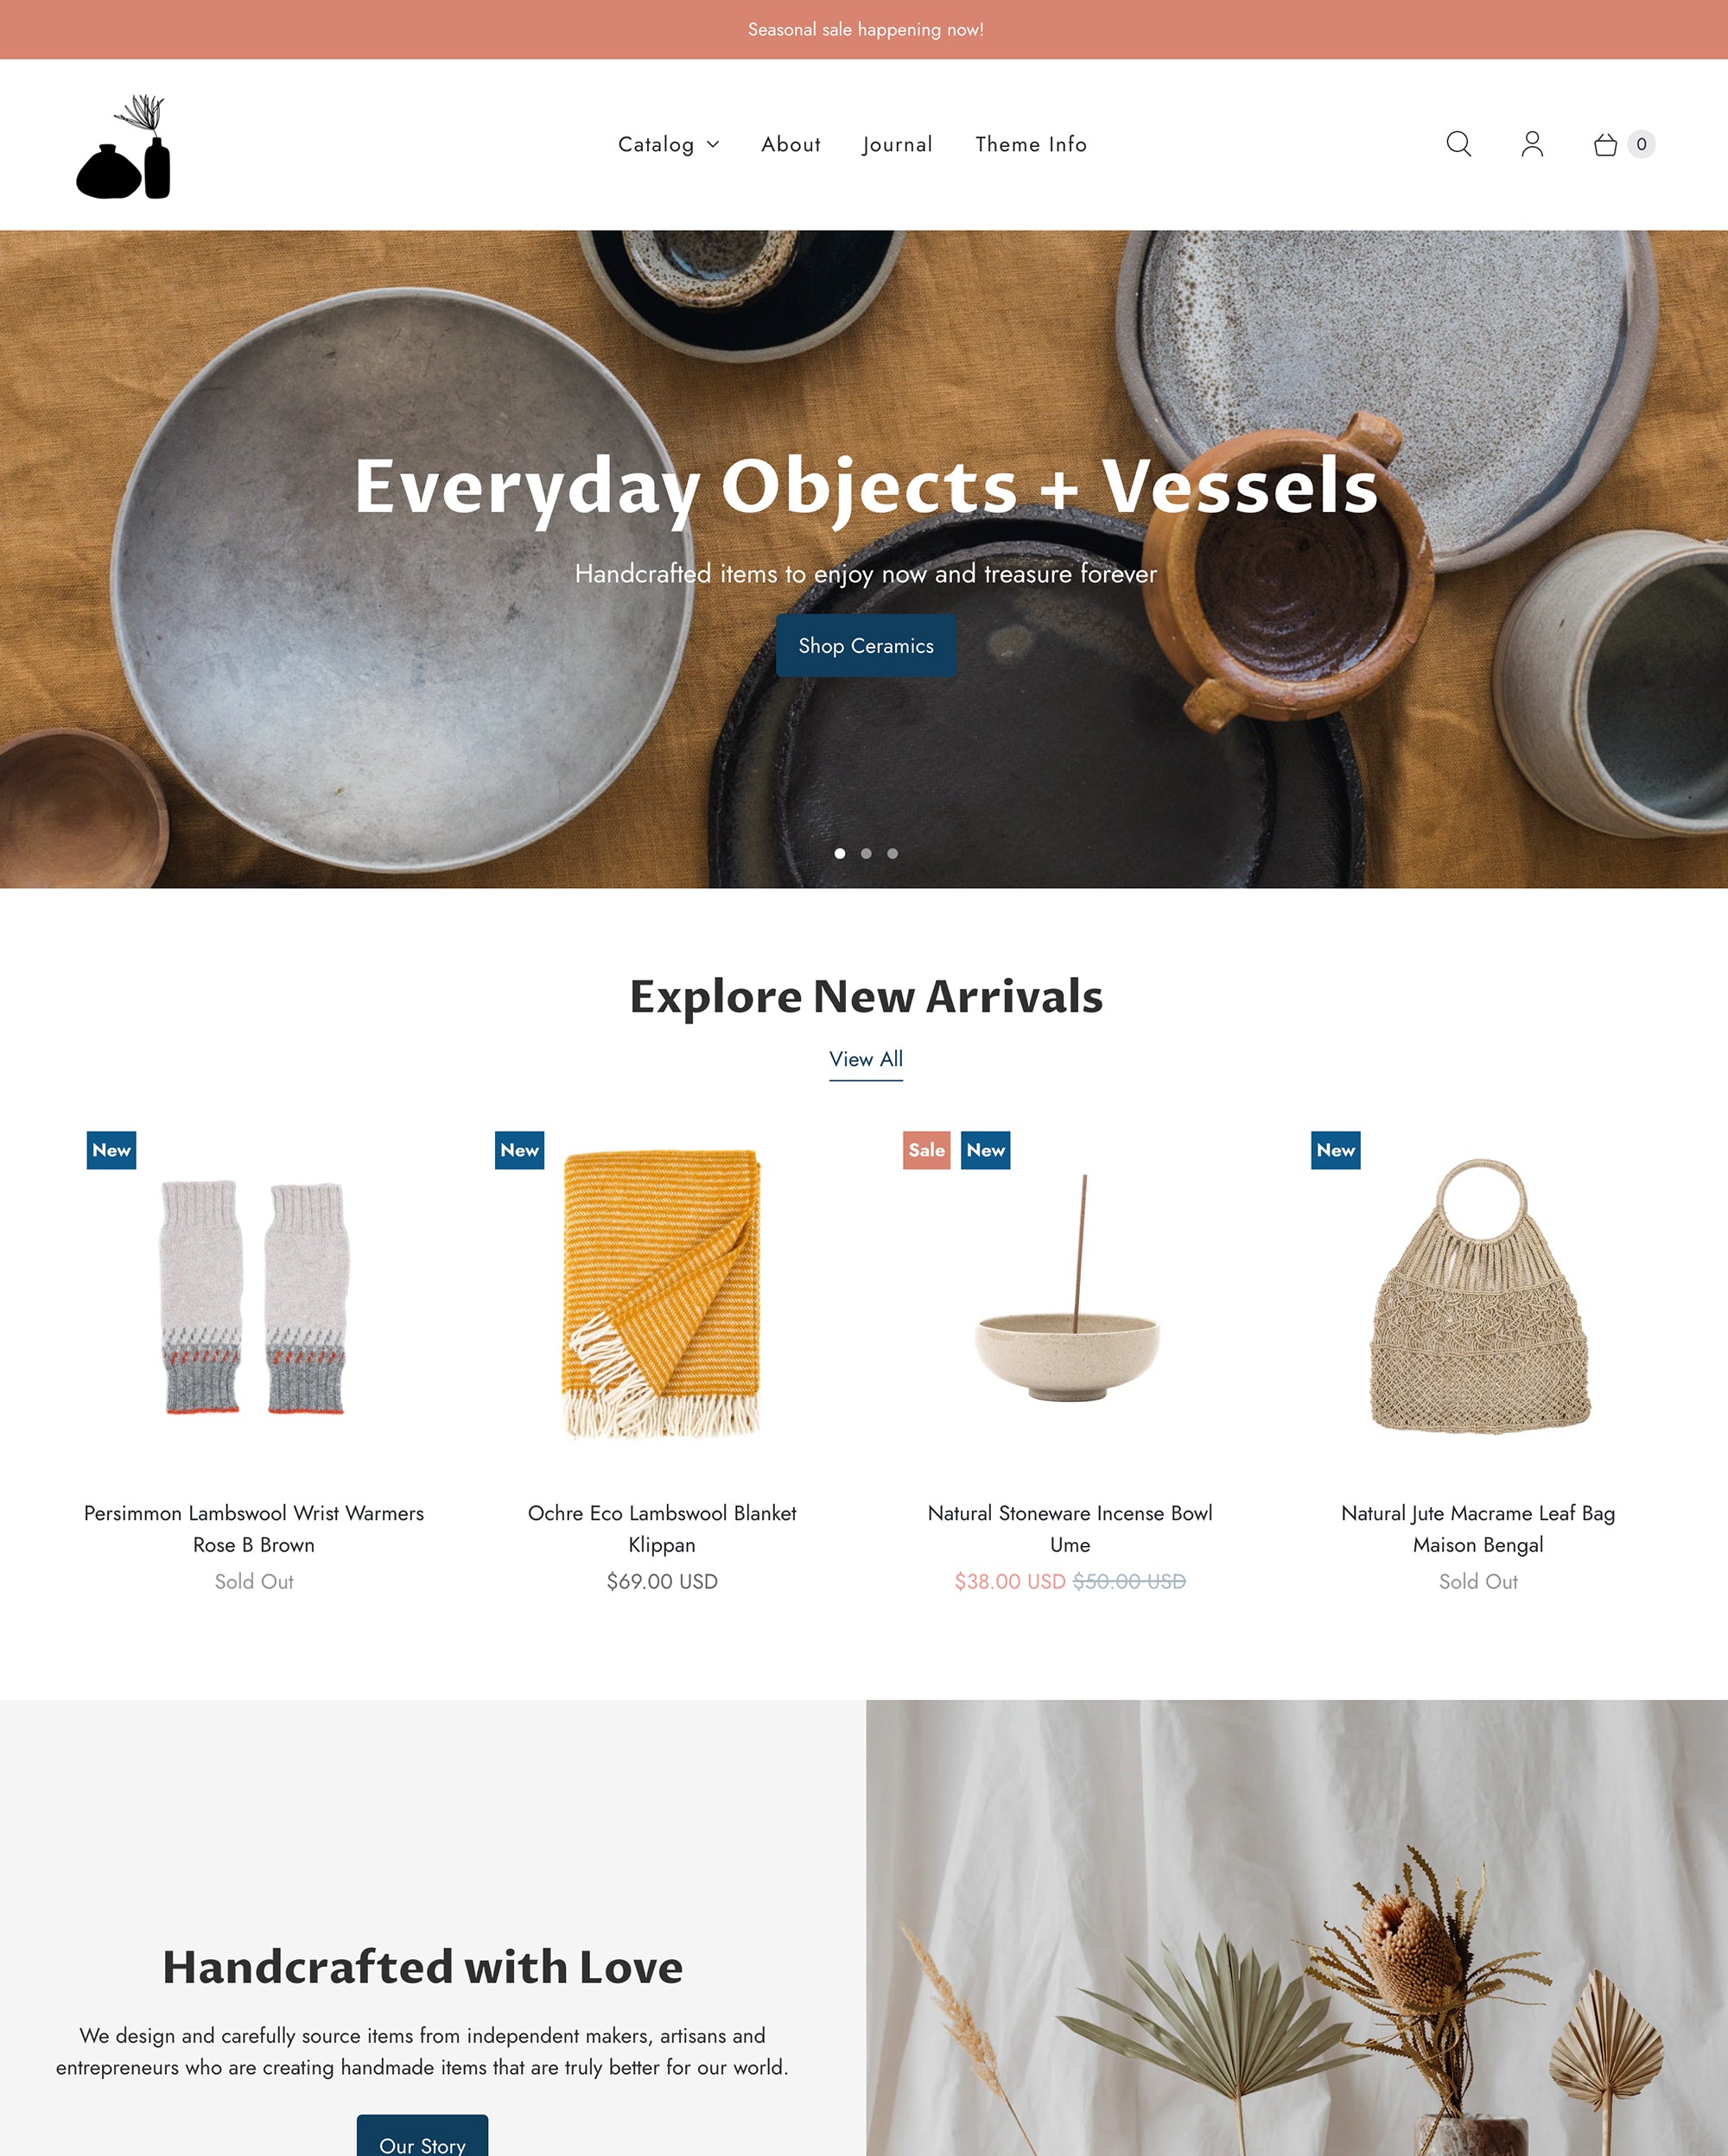Click the Seasonal sale announcement bar
Image resolution: width=1728 pixels, height=2156 pixels.
pyautogui.click(x=864, y=29)
